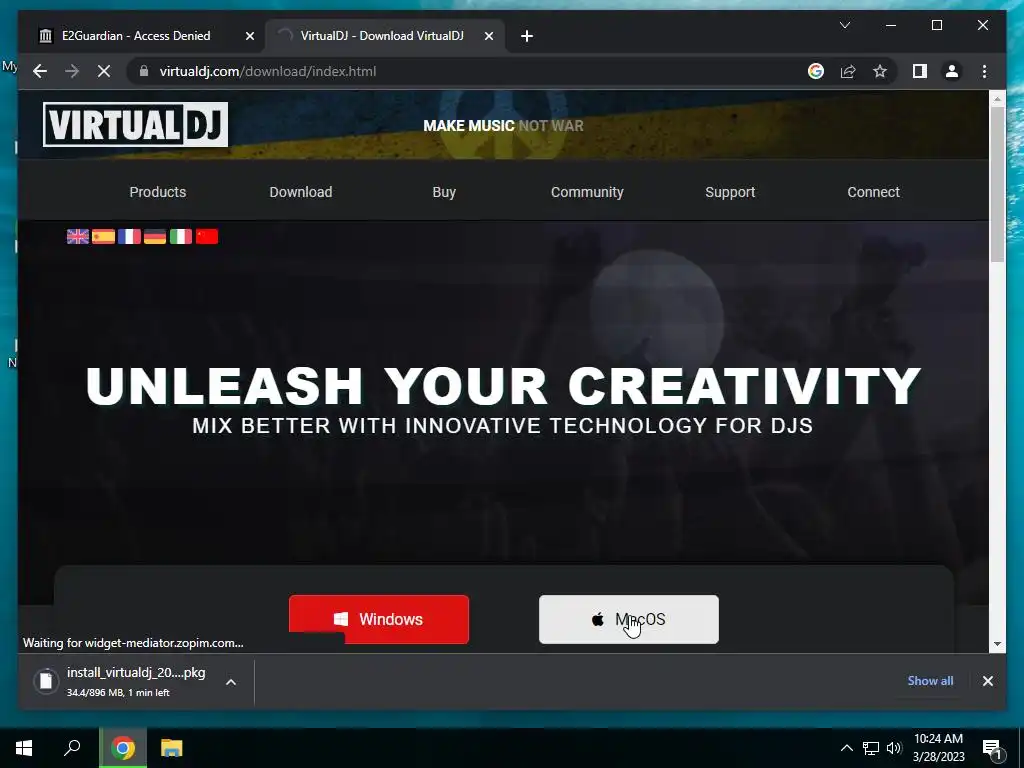Select the French flag language icon
Screen dimensions: 1024x768
(129, 236)
